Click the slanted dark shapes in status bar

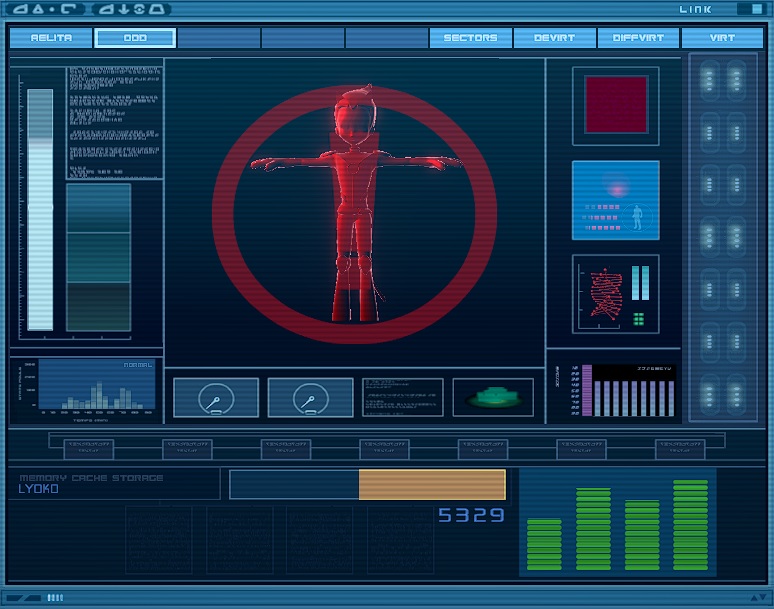pos(23,598)
